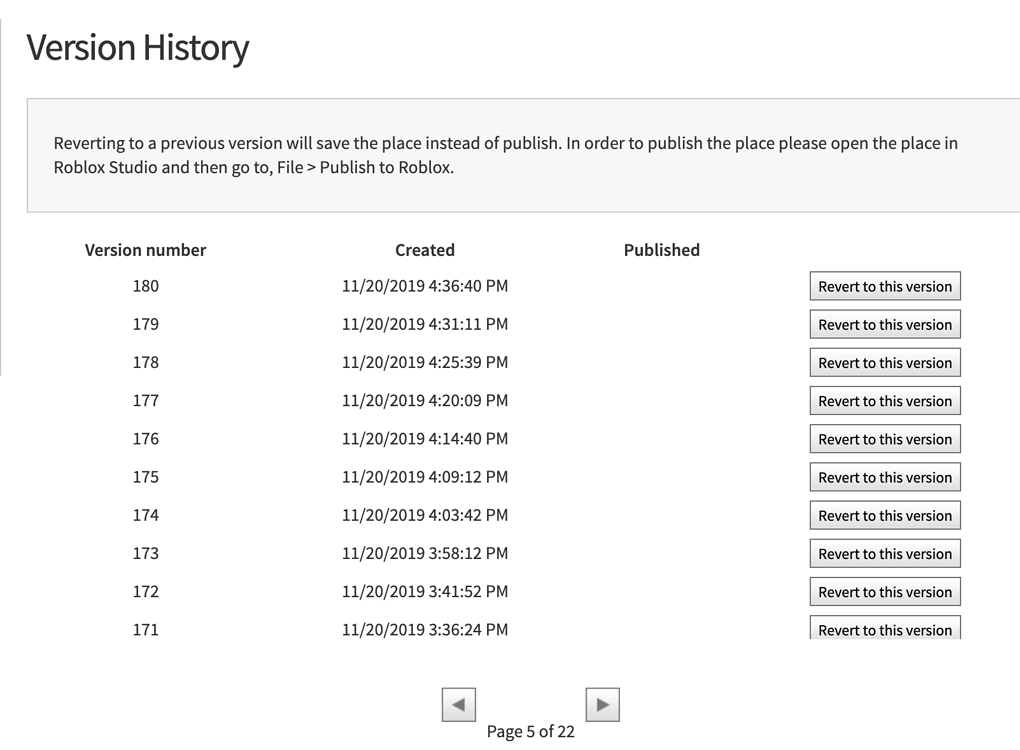The height and width of the screenshot is (750, 1020).
Task: Click the Version History page title
Action: tap(137, 48)
